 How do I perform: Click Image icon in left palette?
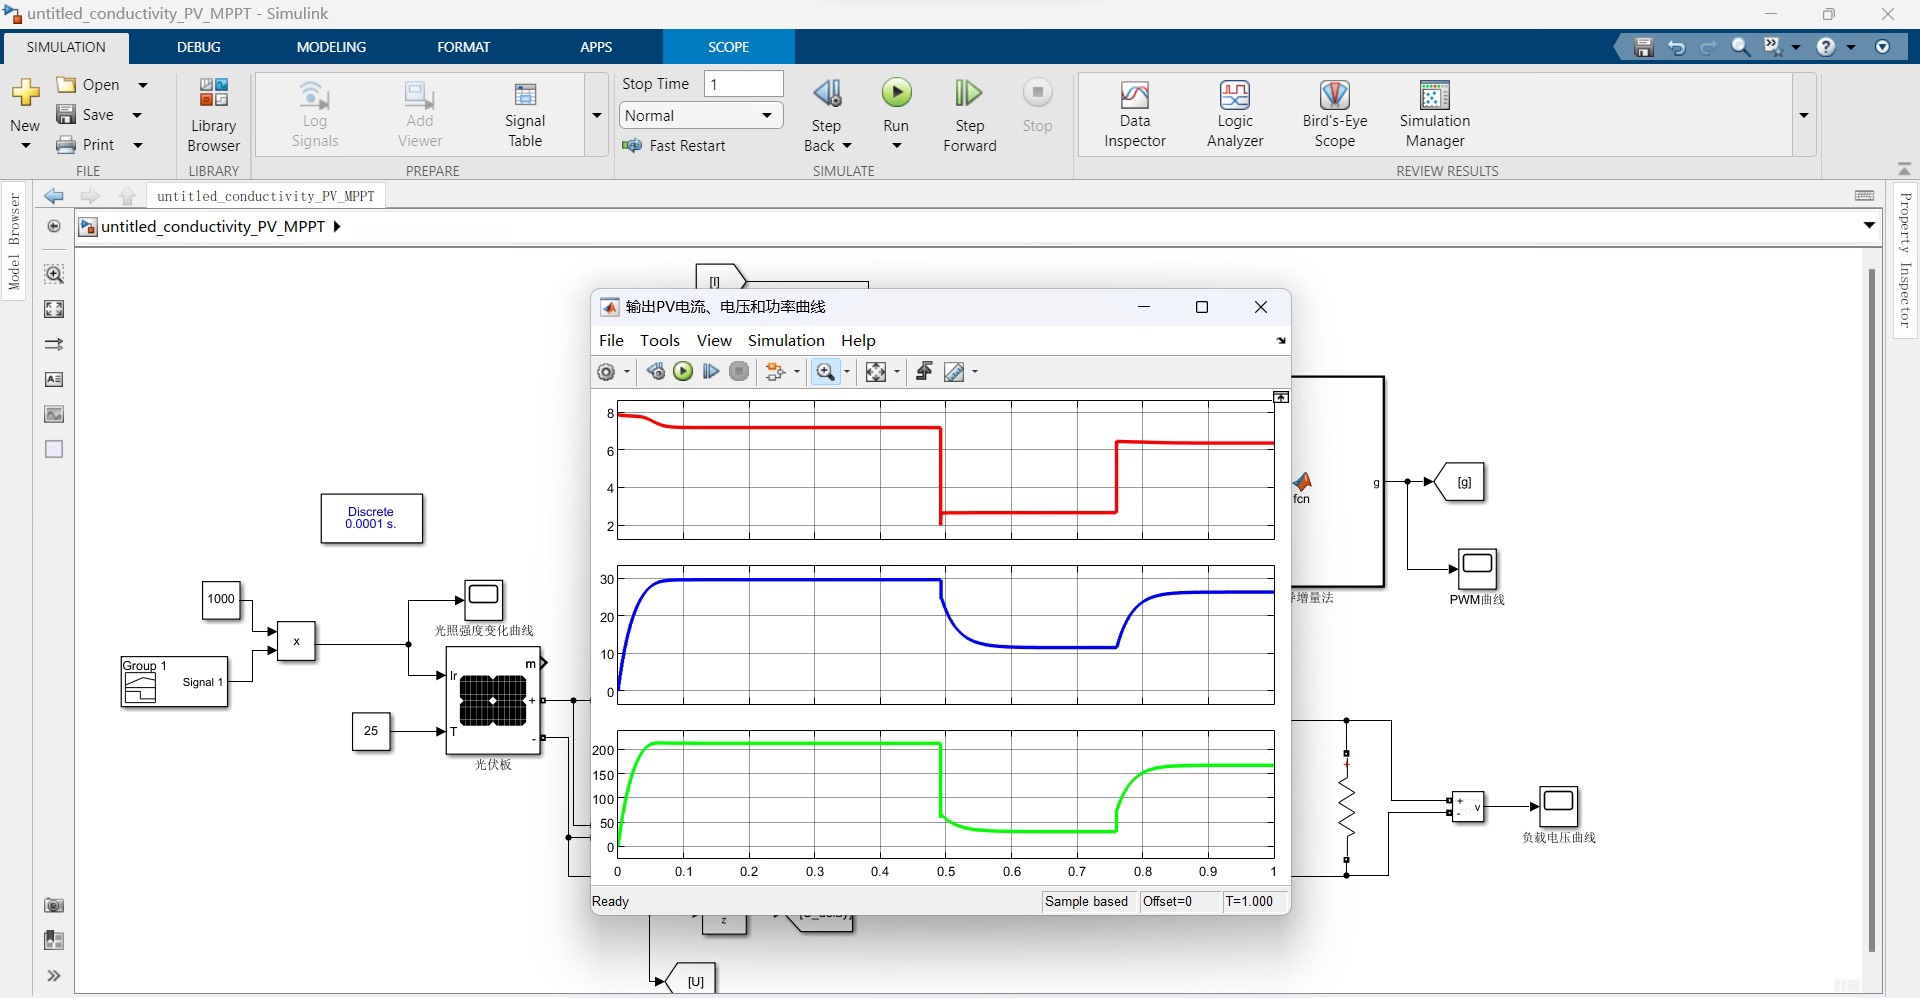[x=54, y=414]
